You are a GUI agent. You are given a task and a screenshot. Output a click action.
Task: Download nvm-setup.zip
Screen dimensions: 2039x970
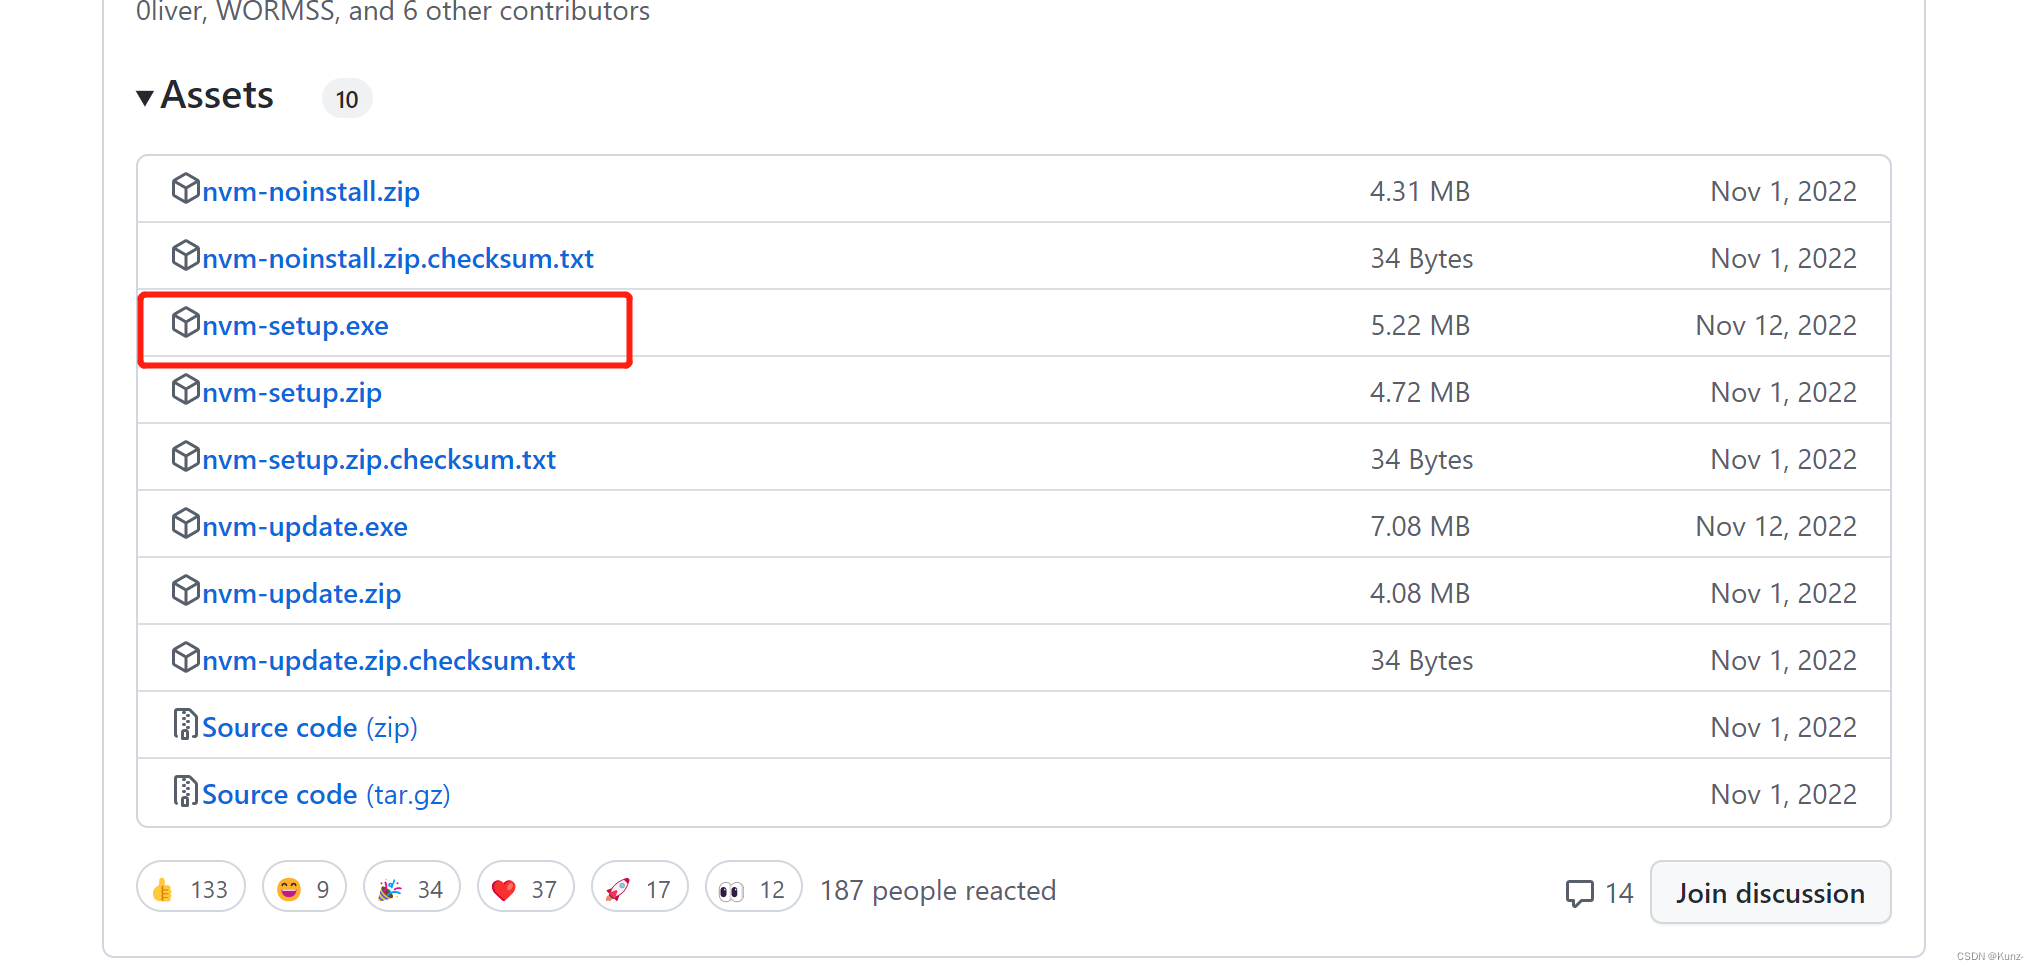point(292,392)
